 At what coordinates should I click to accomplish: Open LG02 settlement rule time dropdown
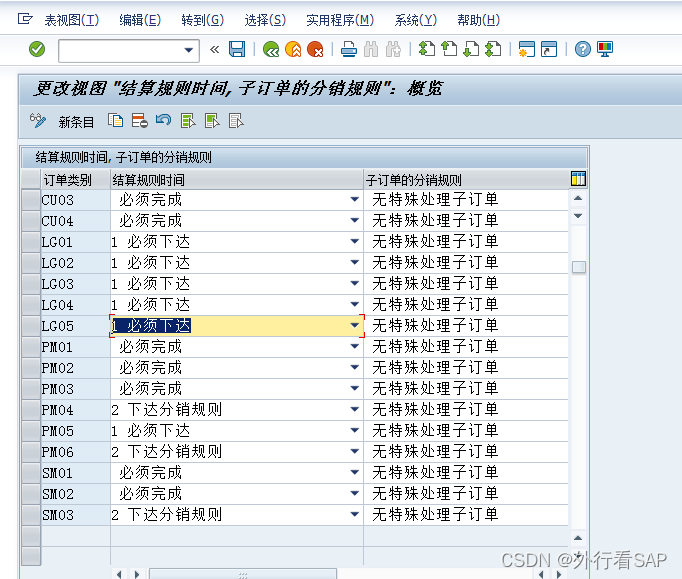pyautogui.click(x=355, y=263)
